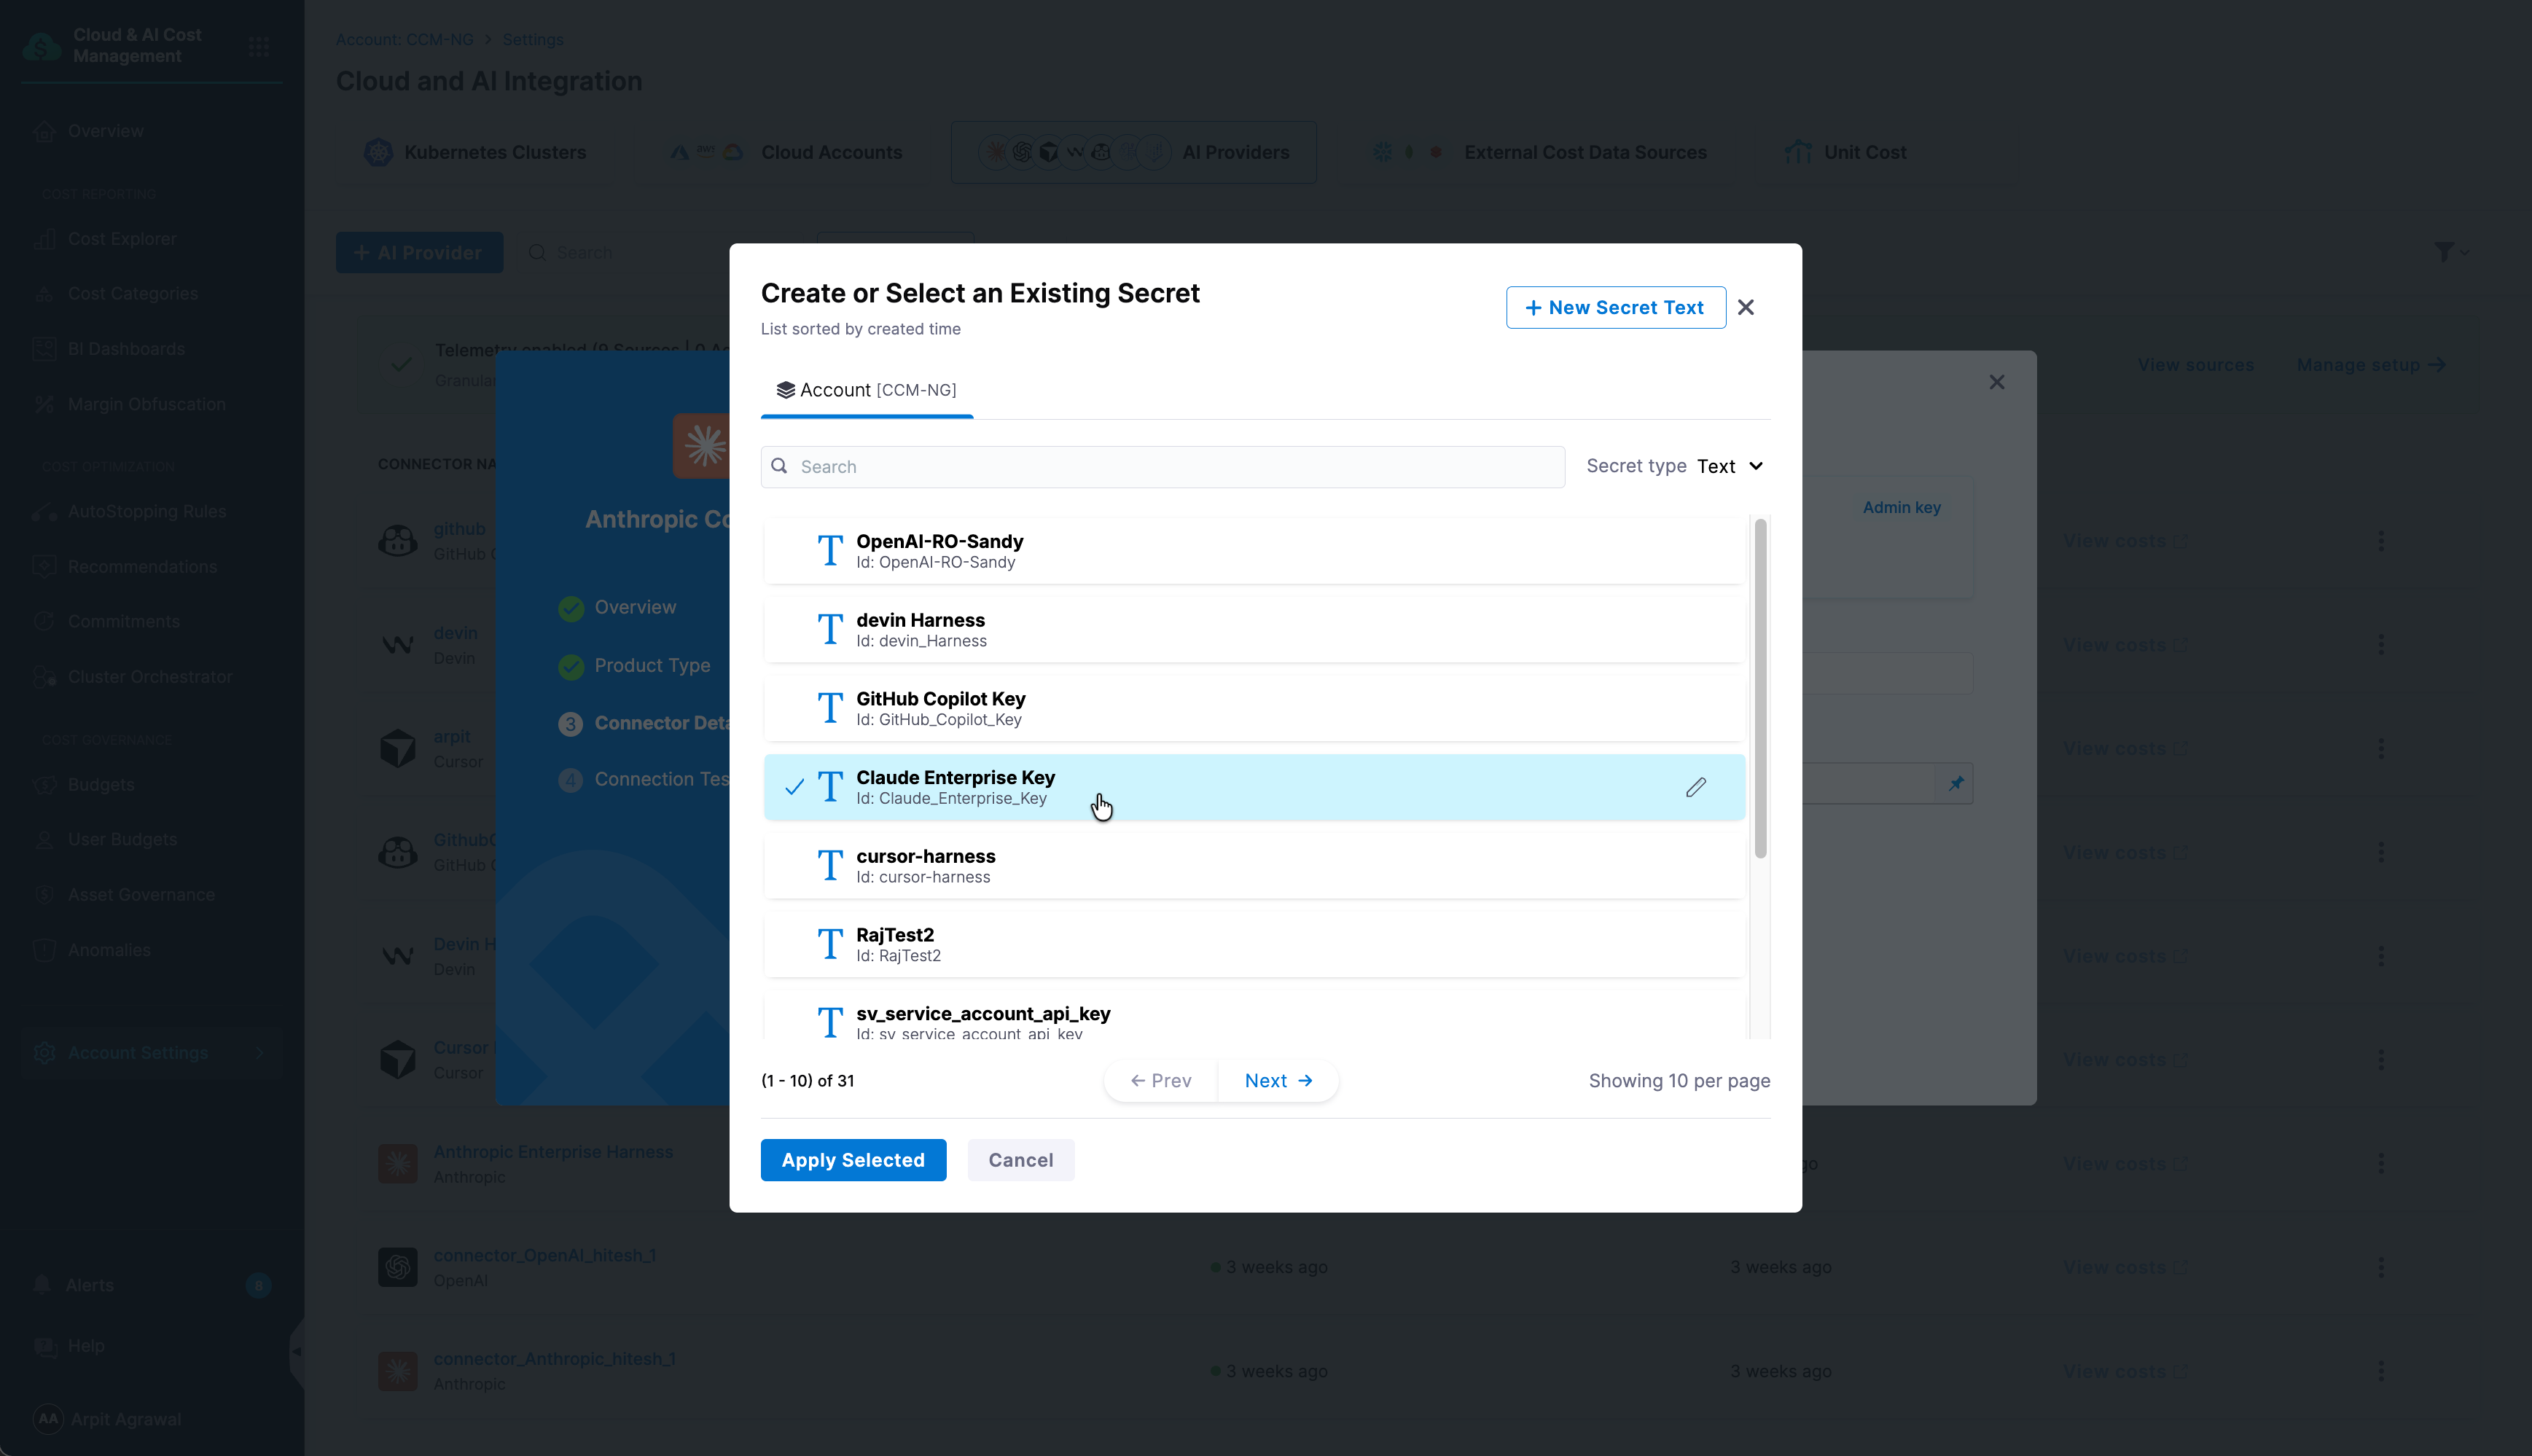Edit the Claude Enterprise Key secret
Viewport: 2532px width, 1456px height.
(x=1696, y=788)
